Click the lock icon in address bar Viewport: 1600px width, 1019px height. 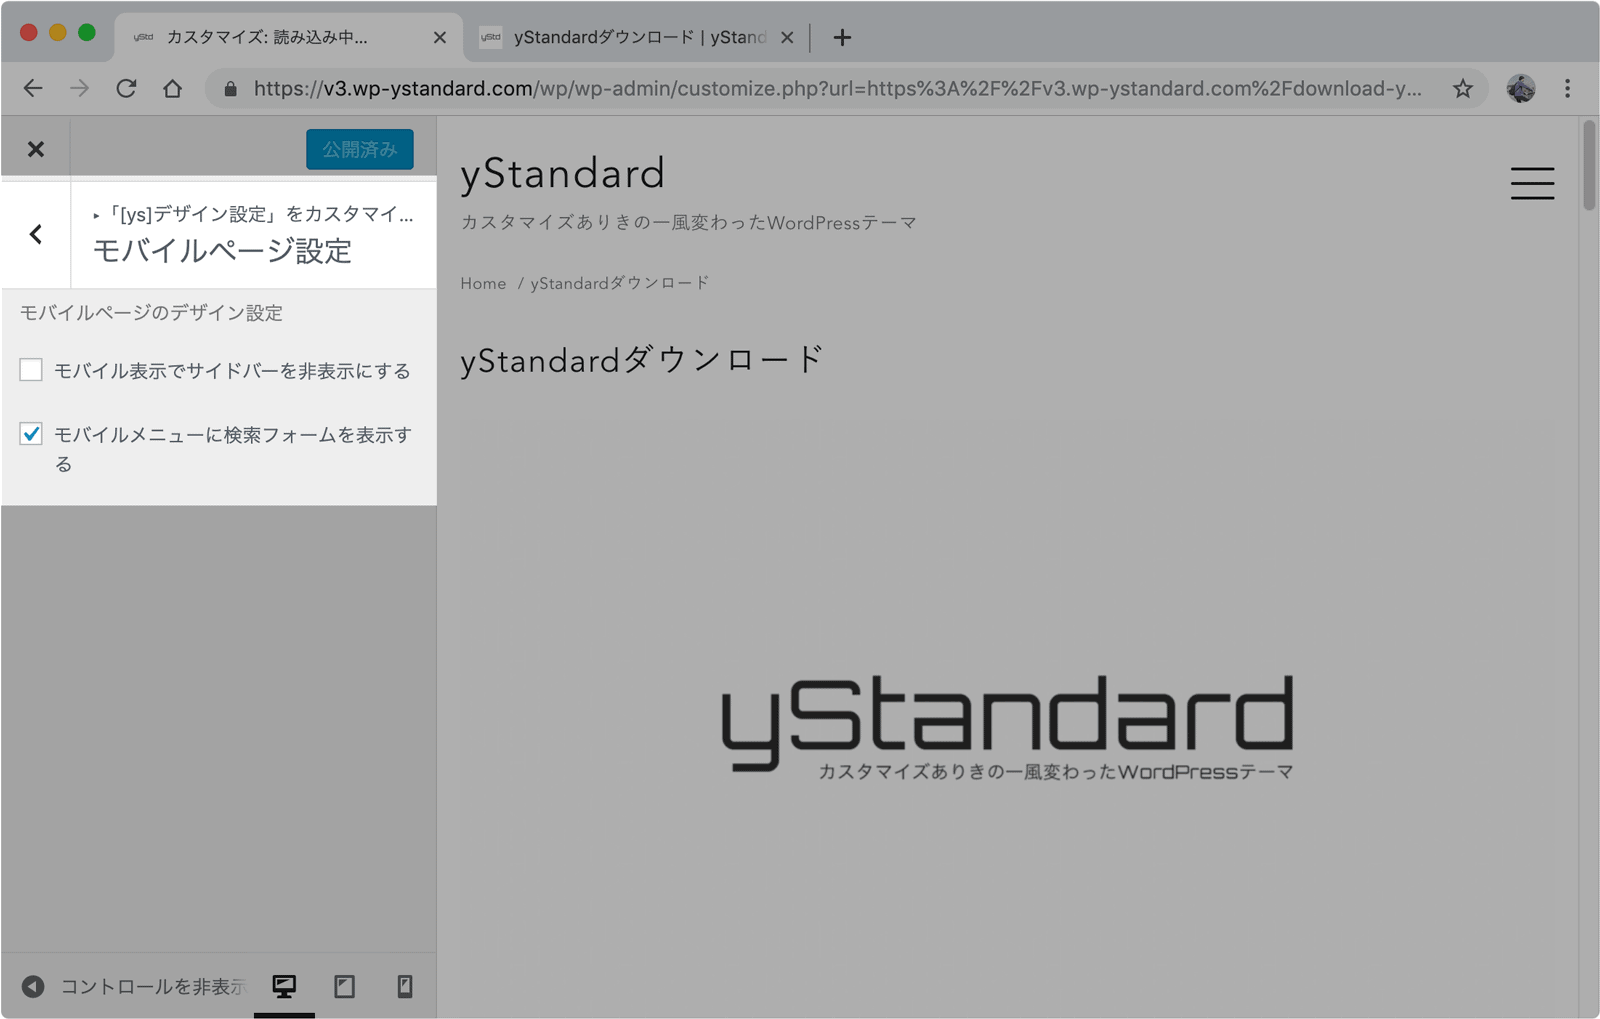click(x=231, y=89)
